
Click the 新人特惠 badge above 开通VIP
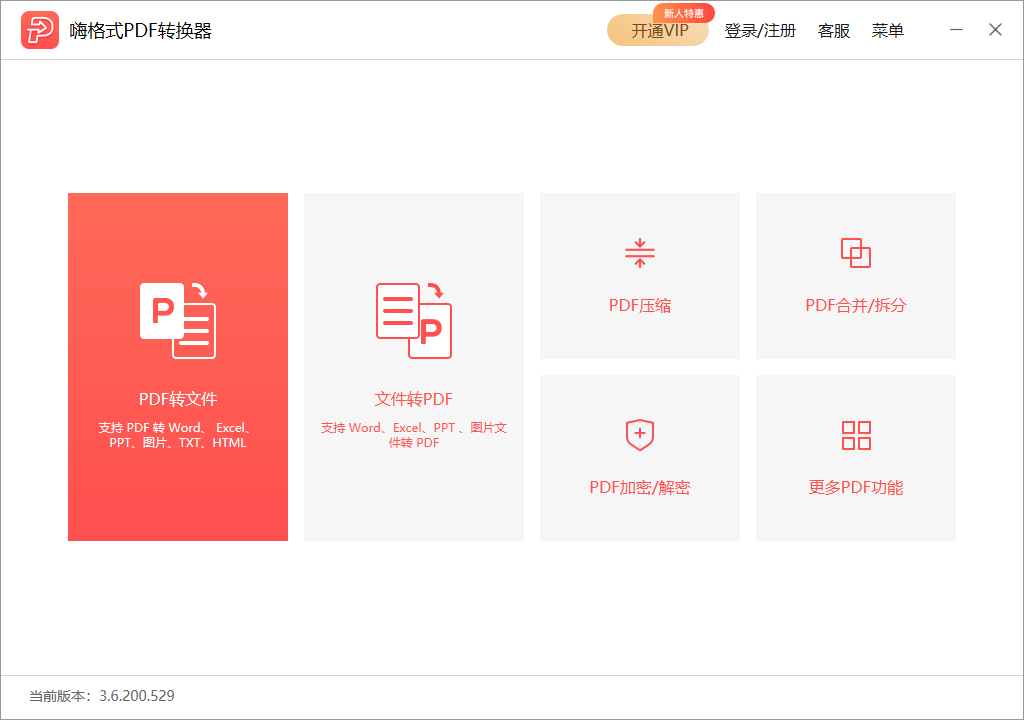pyautogui.click(x=684, y=13)
